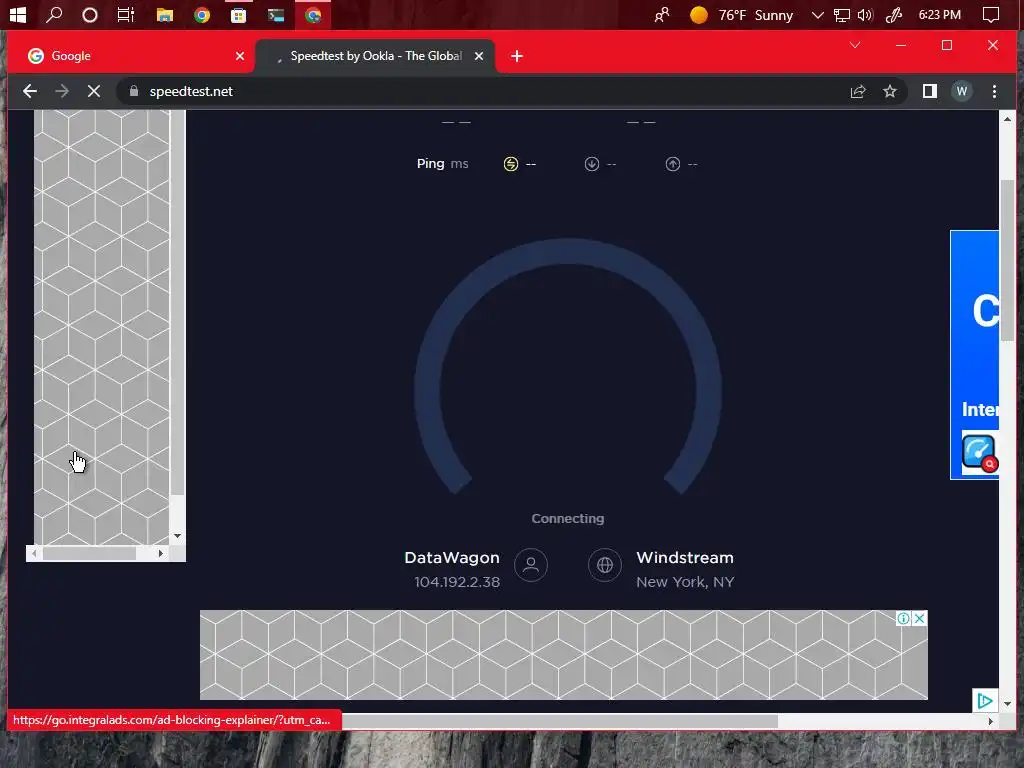Open network status tray icon

(x=842, y=15)
